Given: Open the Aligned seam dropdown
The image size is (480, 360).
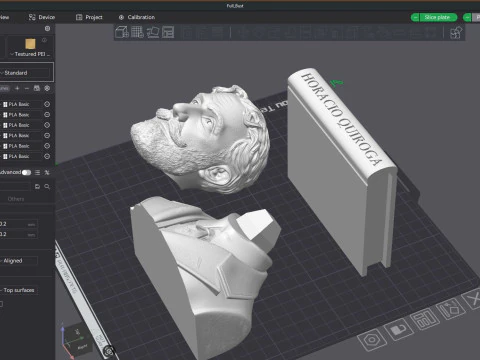Looking at the screenshot, I should pos(18,261).
